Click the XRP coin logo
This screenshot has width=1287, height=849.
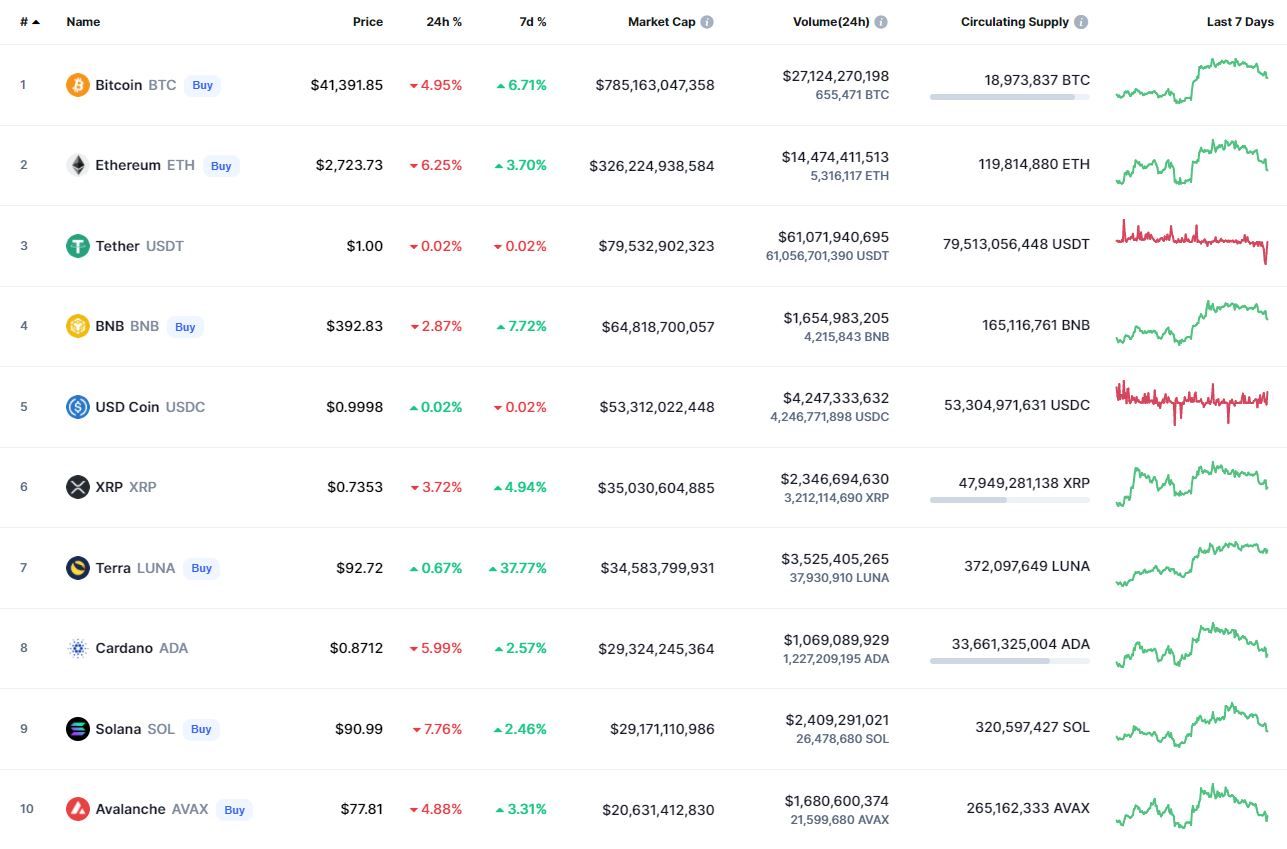pos(78,487)
